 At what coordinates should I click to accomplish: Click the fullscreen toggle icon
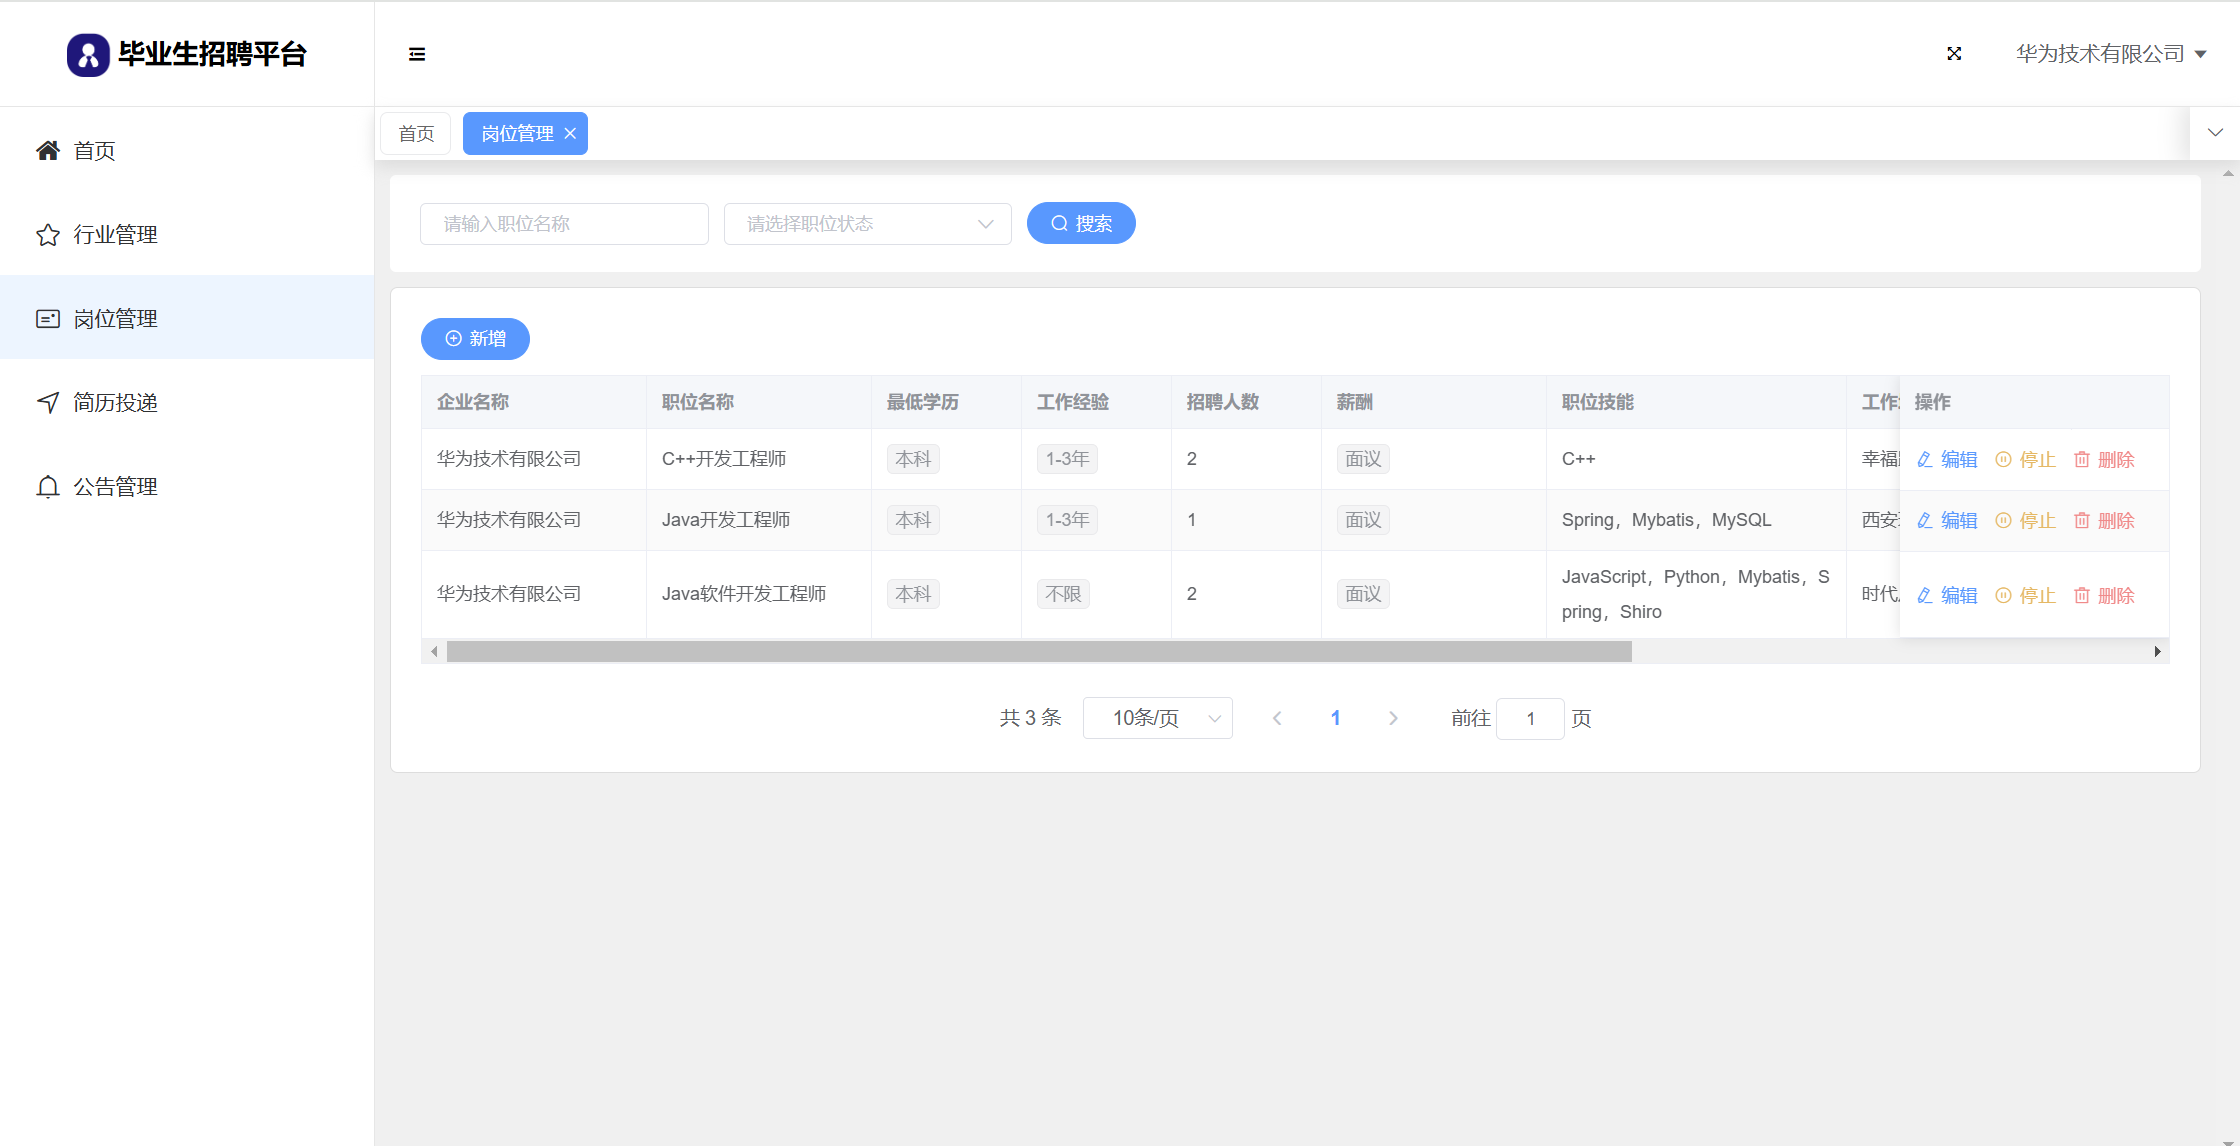pyautogui.click(x=1954, y=54)
